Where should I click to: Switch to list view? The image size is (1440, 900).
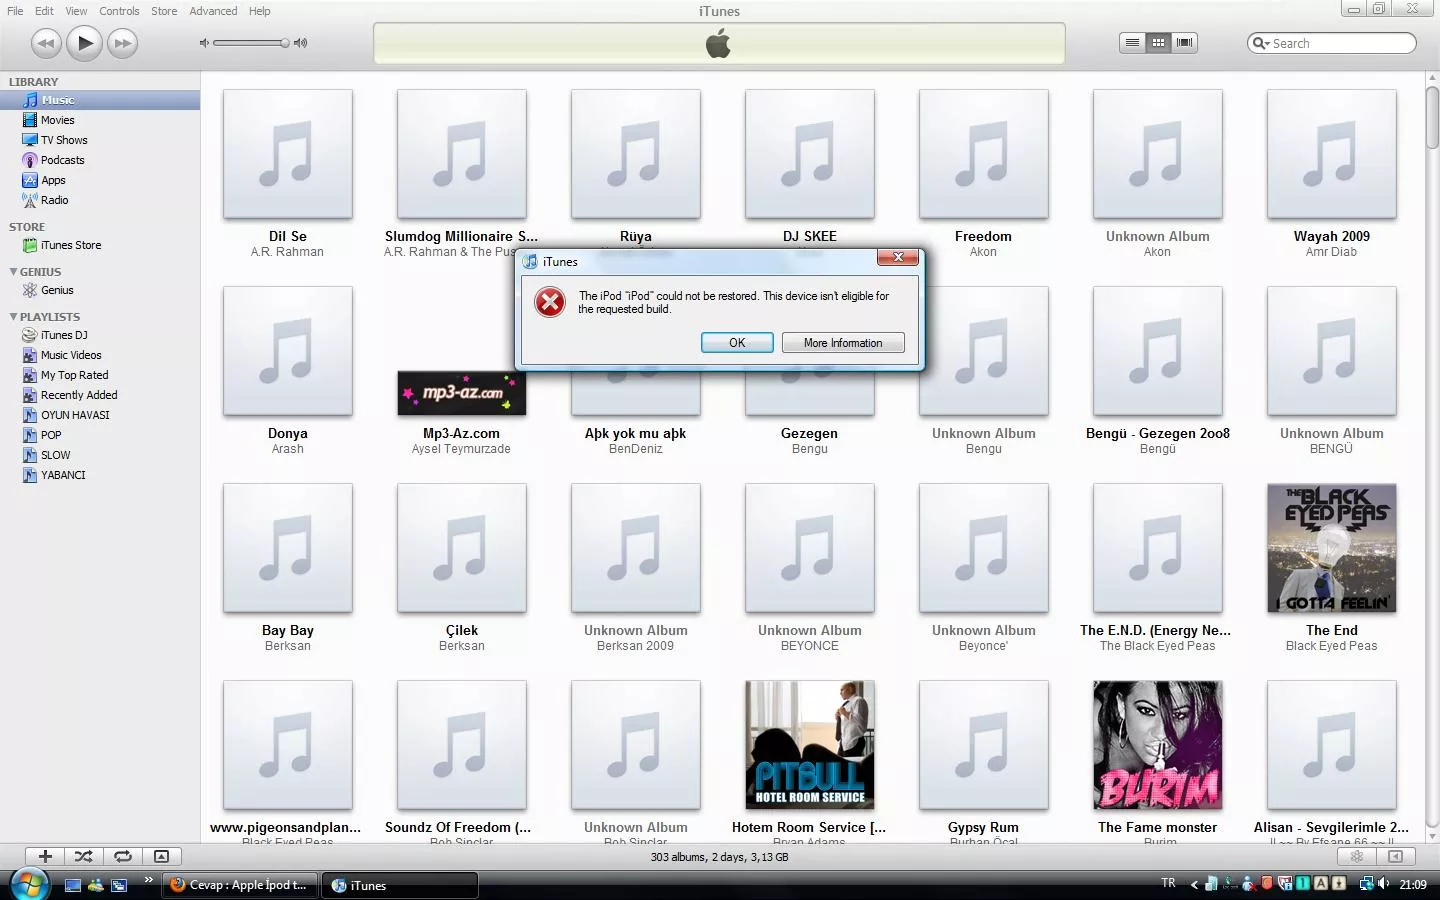1132,42
